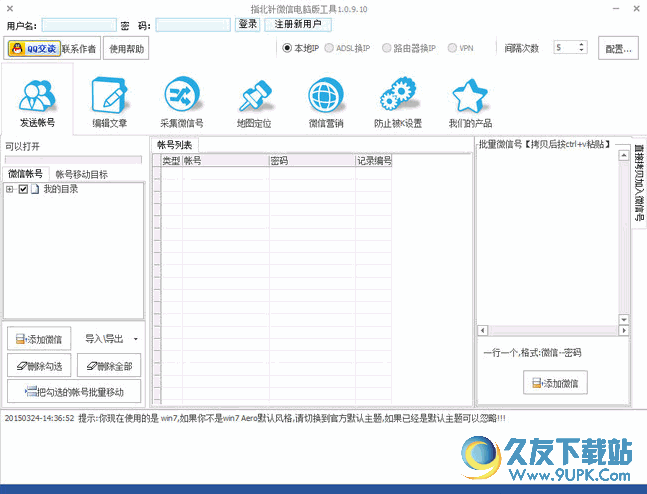Focus the 密码 input field
The height and width of the screenshot is (494, 647).
(x=193, y=25)
